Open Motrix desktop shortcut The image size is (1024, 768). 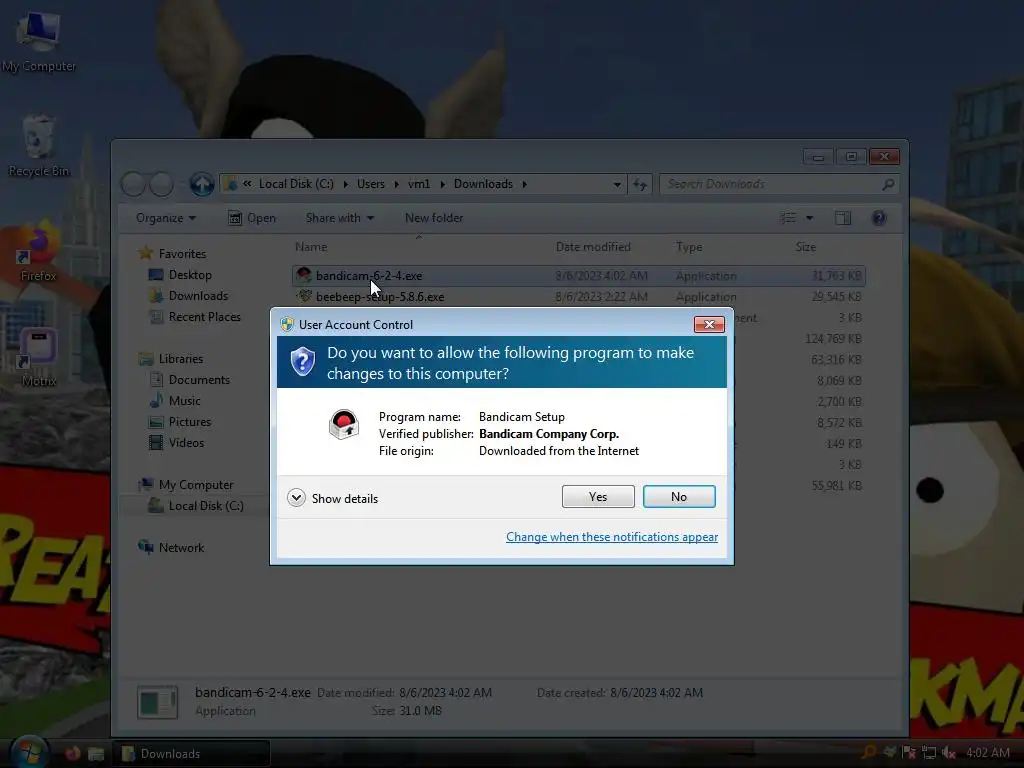click(39, 358)
